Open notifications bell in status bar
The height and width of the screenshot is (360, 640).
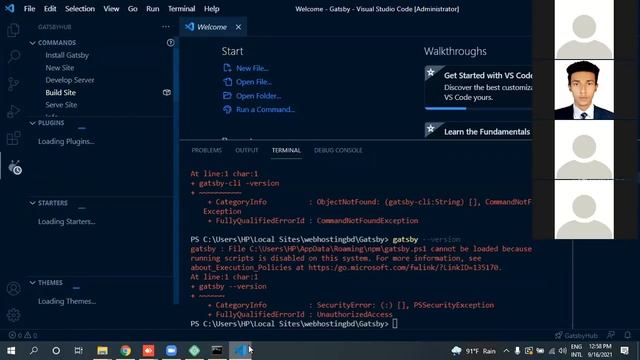627,335
